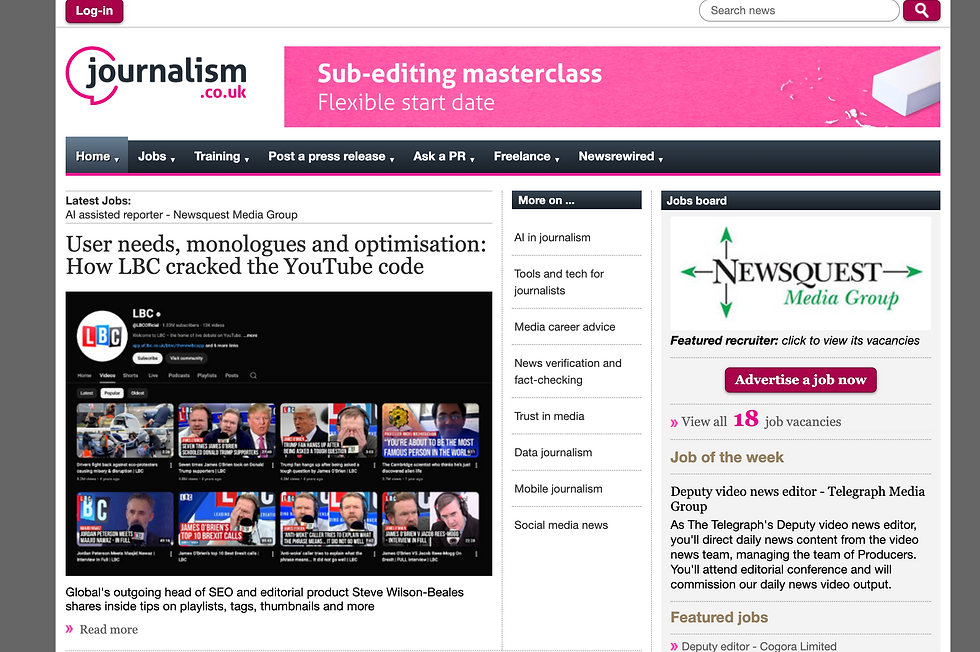
Task: Open the Training menu
Action: tap(221, 156)
